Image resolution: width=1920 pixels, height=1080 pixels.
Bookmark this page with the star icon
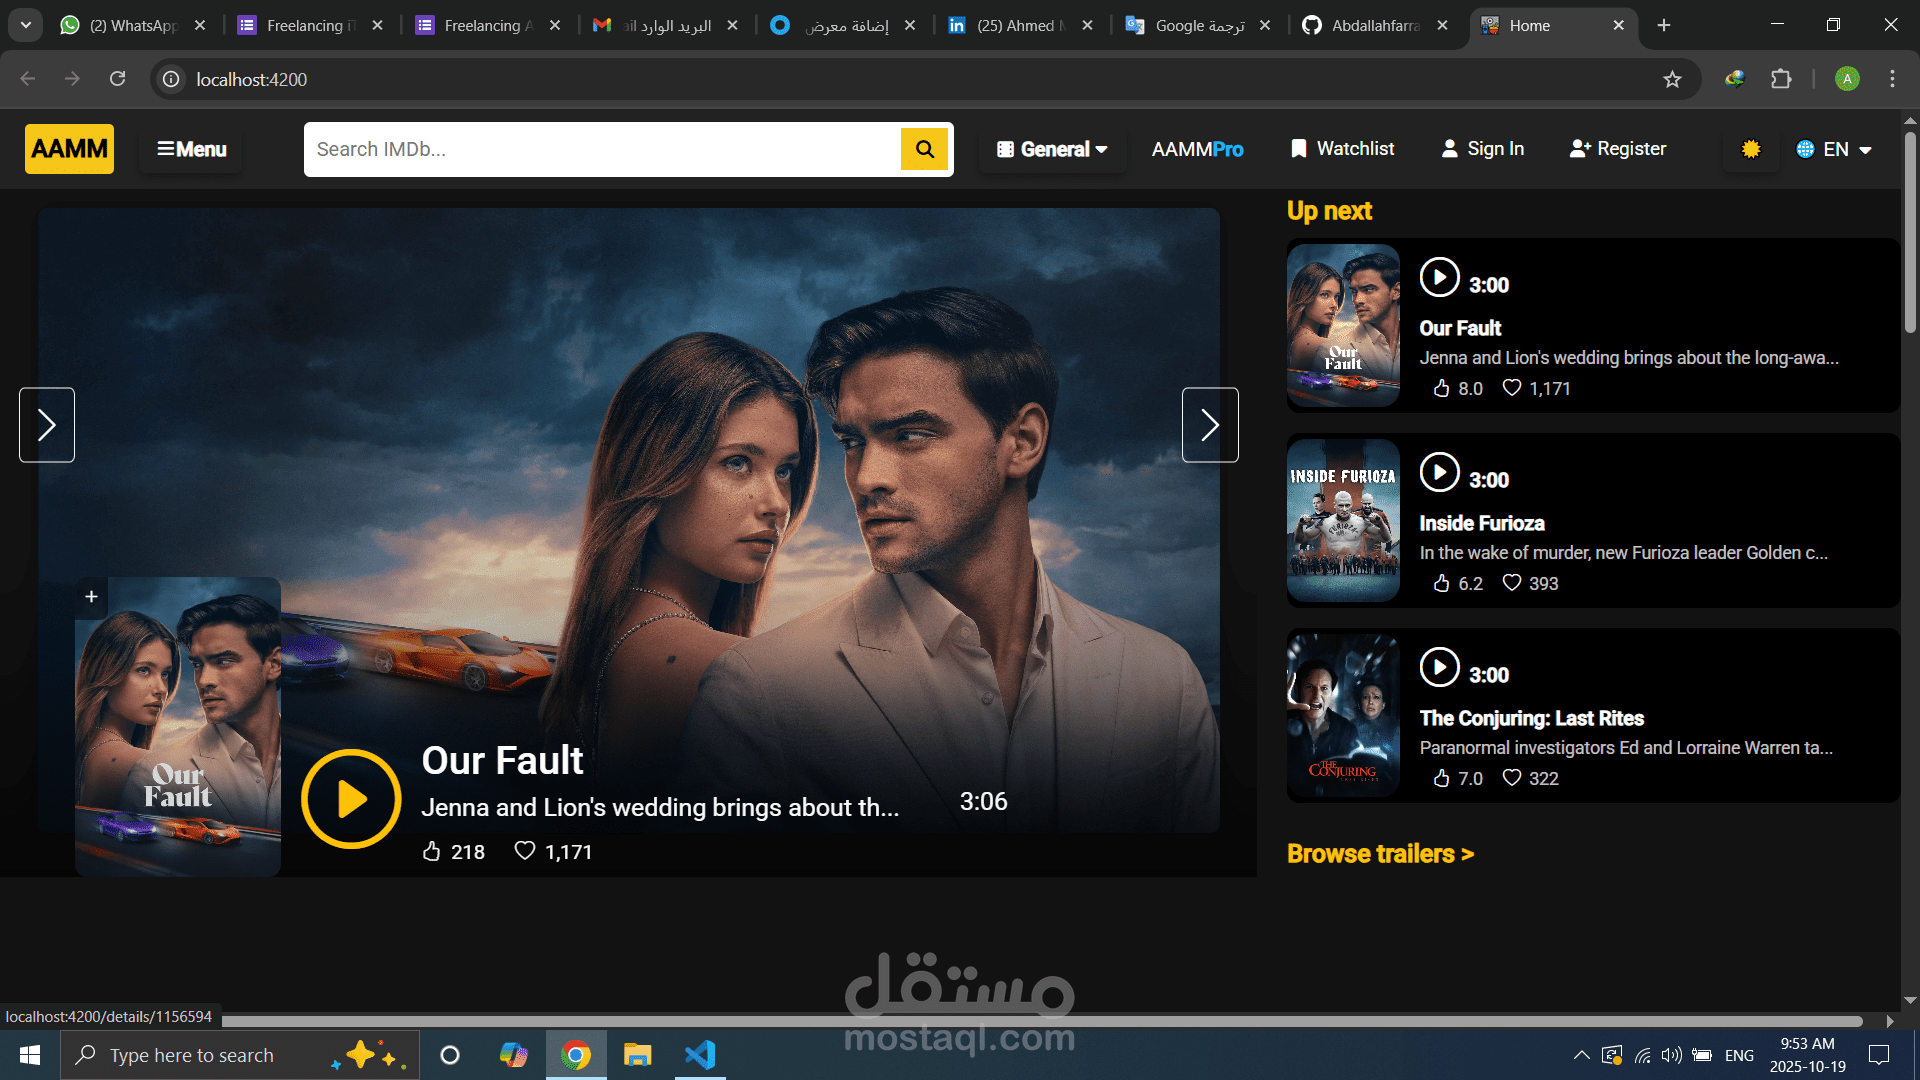tap(1672, 79)
